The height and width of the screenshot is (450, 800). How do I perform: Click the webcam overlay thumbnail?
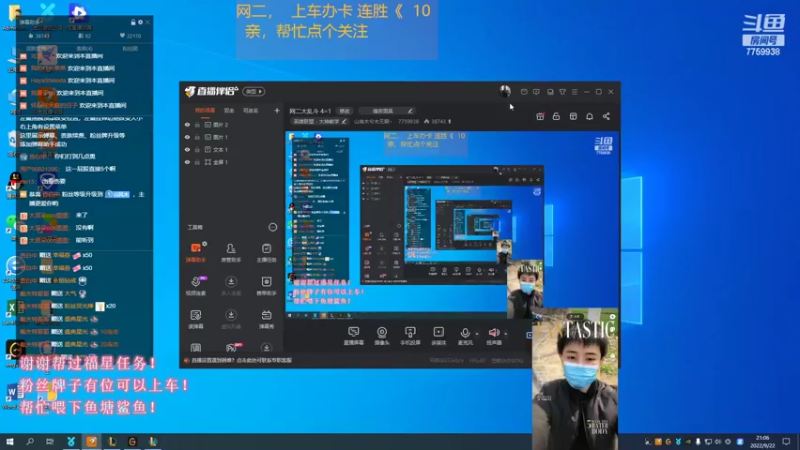click(x=575, y=378)
